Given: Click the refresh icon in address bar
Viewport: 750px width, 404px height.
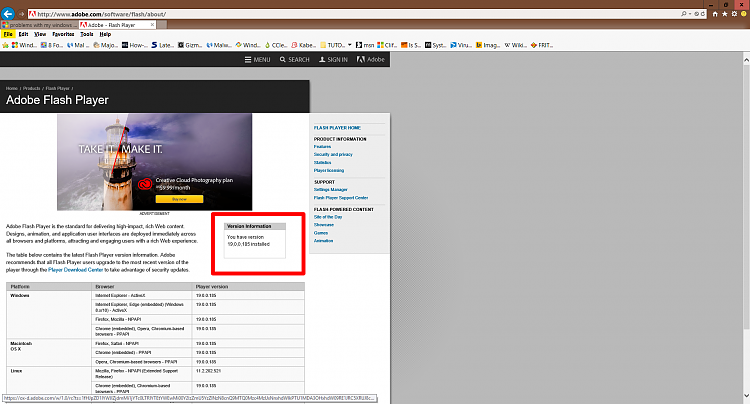Looking at the screenshot, I should point(703,14).
